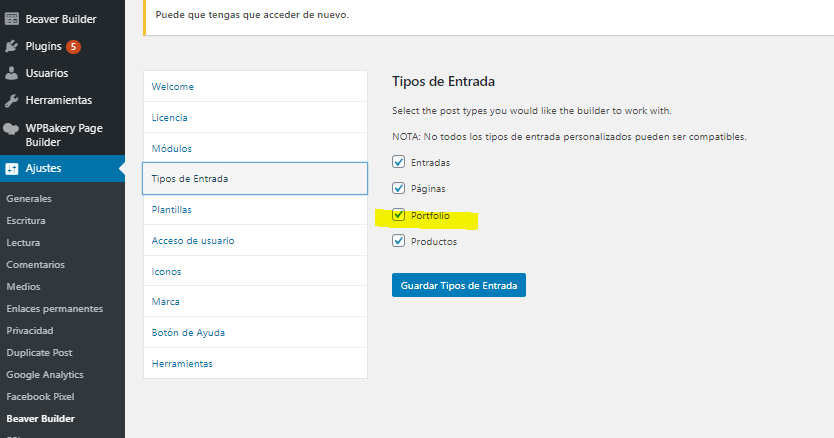Disable the Productos checkbox
834x438 pixels.
pyautogui.click(x=398, y=241)
